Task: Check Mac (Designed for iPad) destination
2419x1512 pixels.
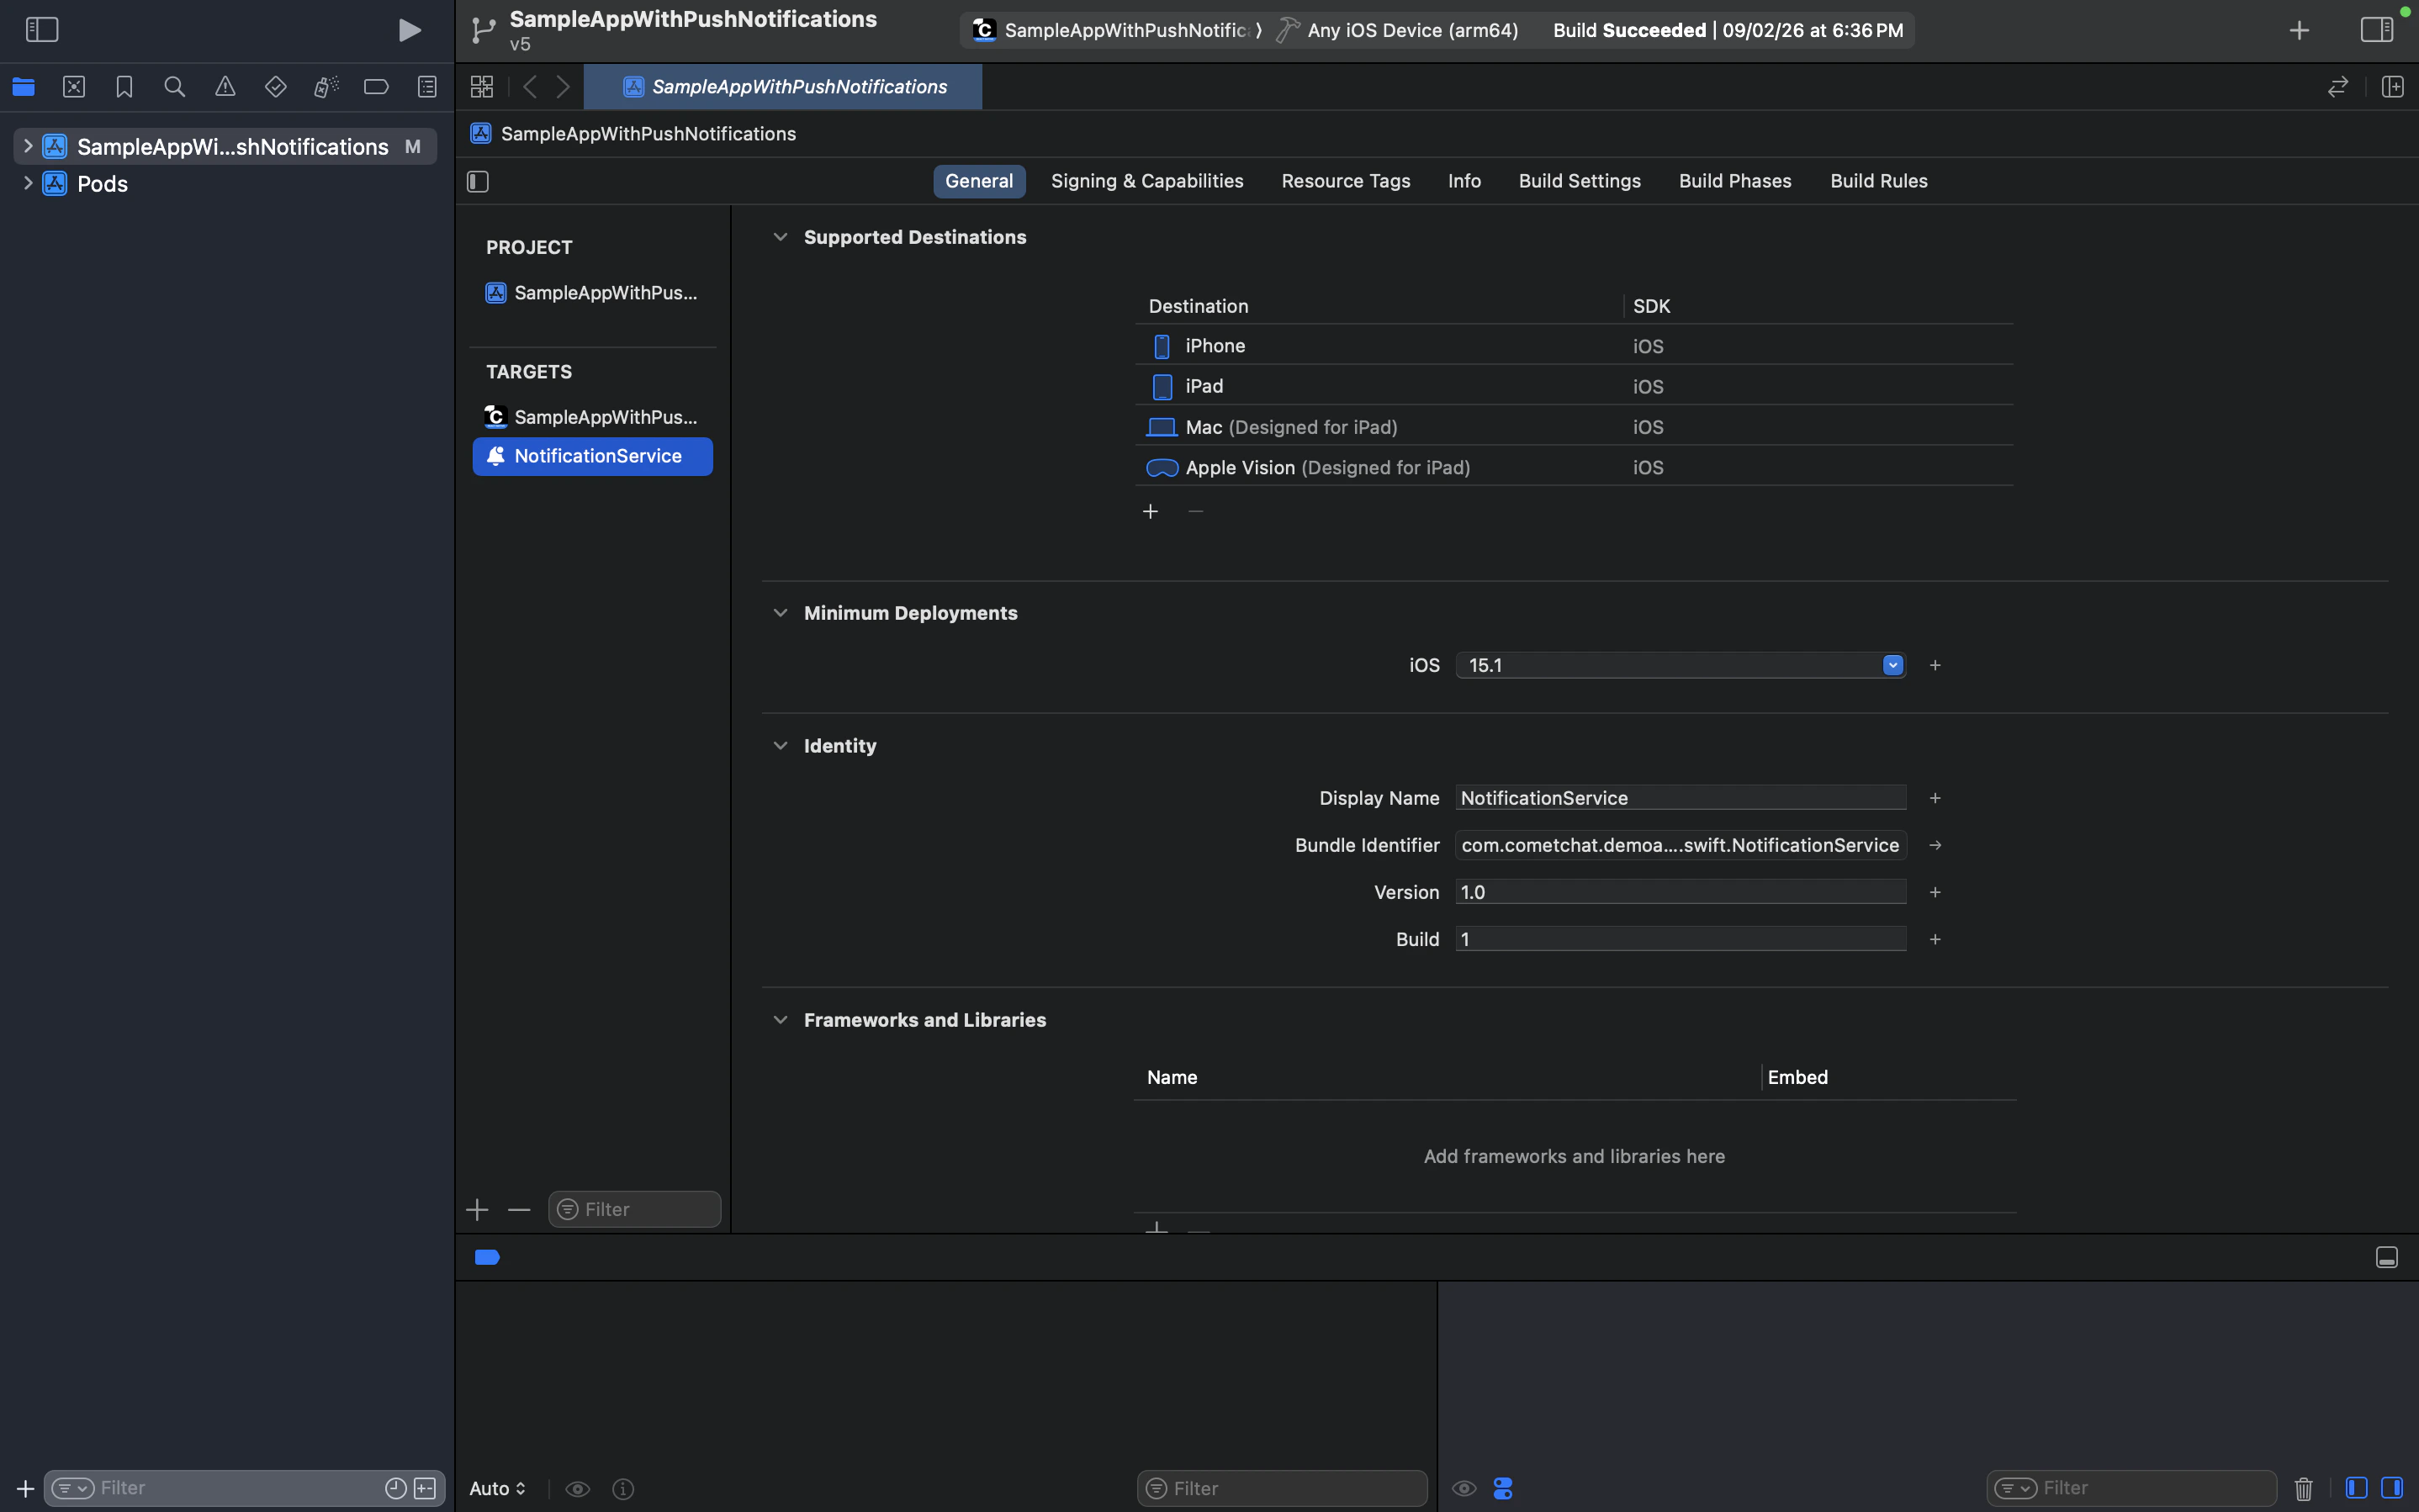Action: point(1161,427)
